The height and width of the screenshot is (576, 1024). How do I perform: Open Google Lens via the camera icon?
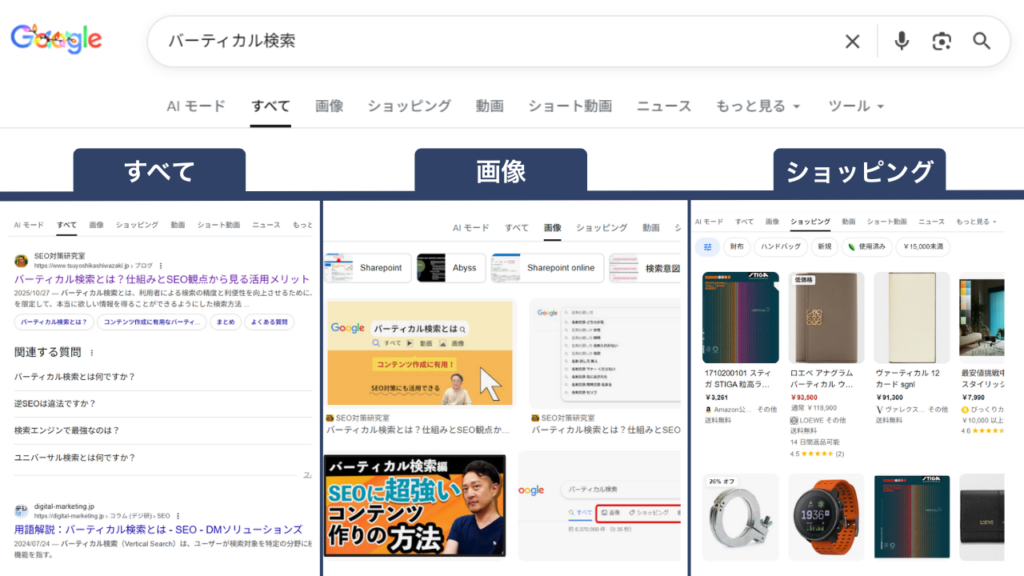click(x=941, y=41)
